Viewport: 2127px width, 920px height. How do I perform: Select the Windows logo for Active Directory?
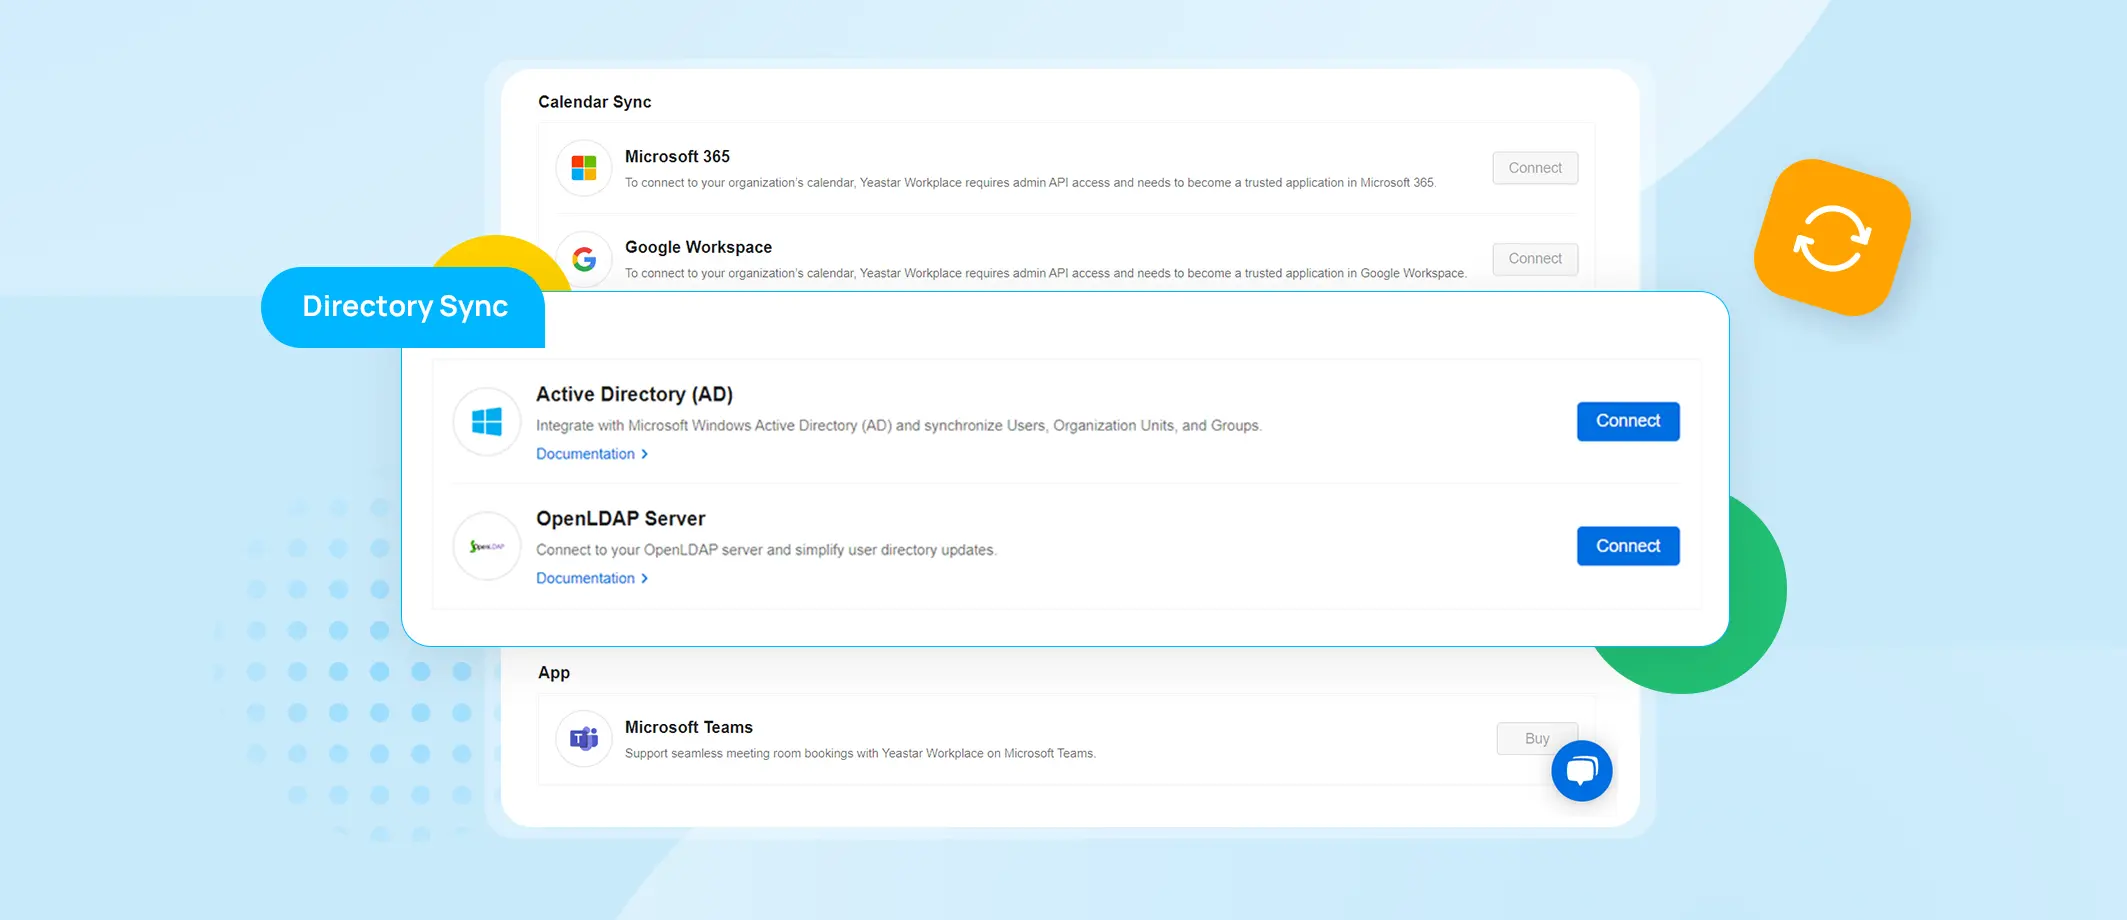[487, 422]
